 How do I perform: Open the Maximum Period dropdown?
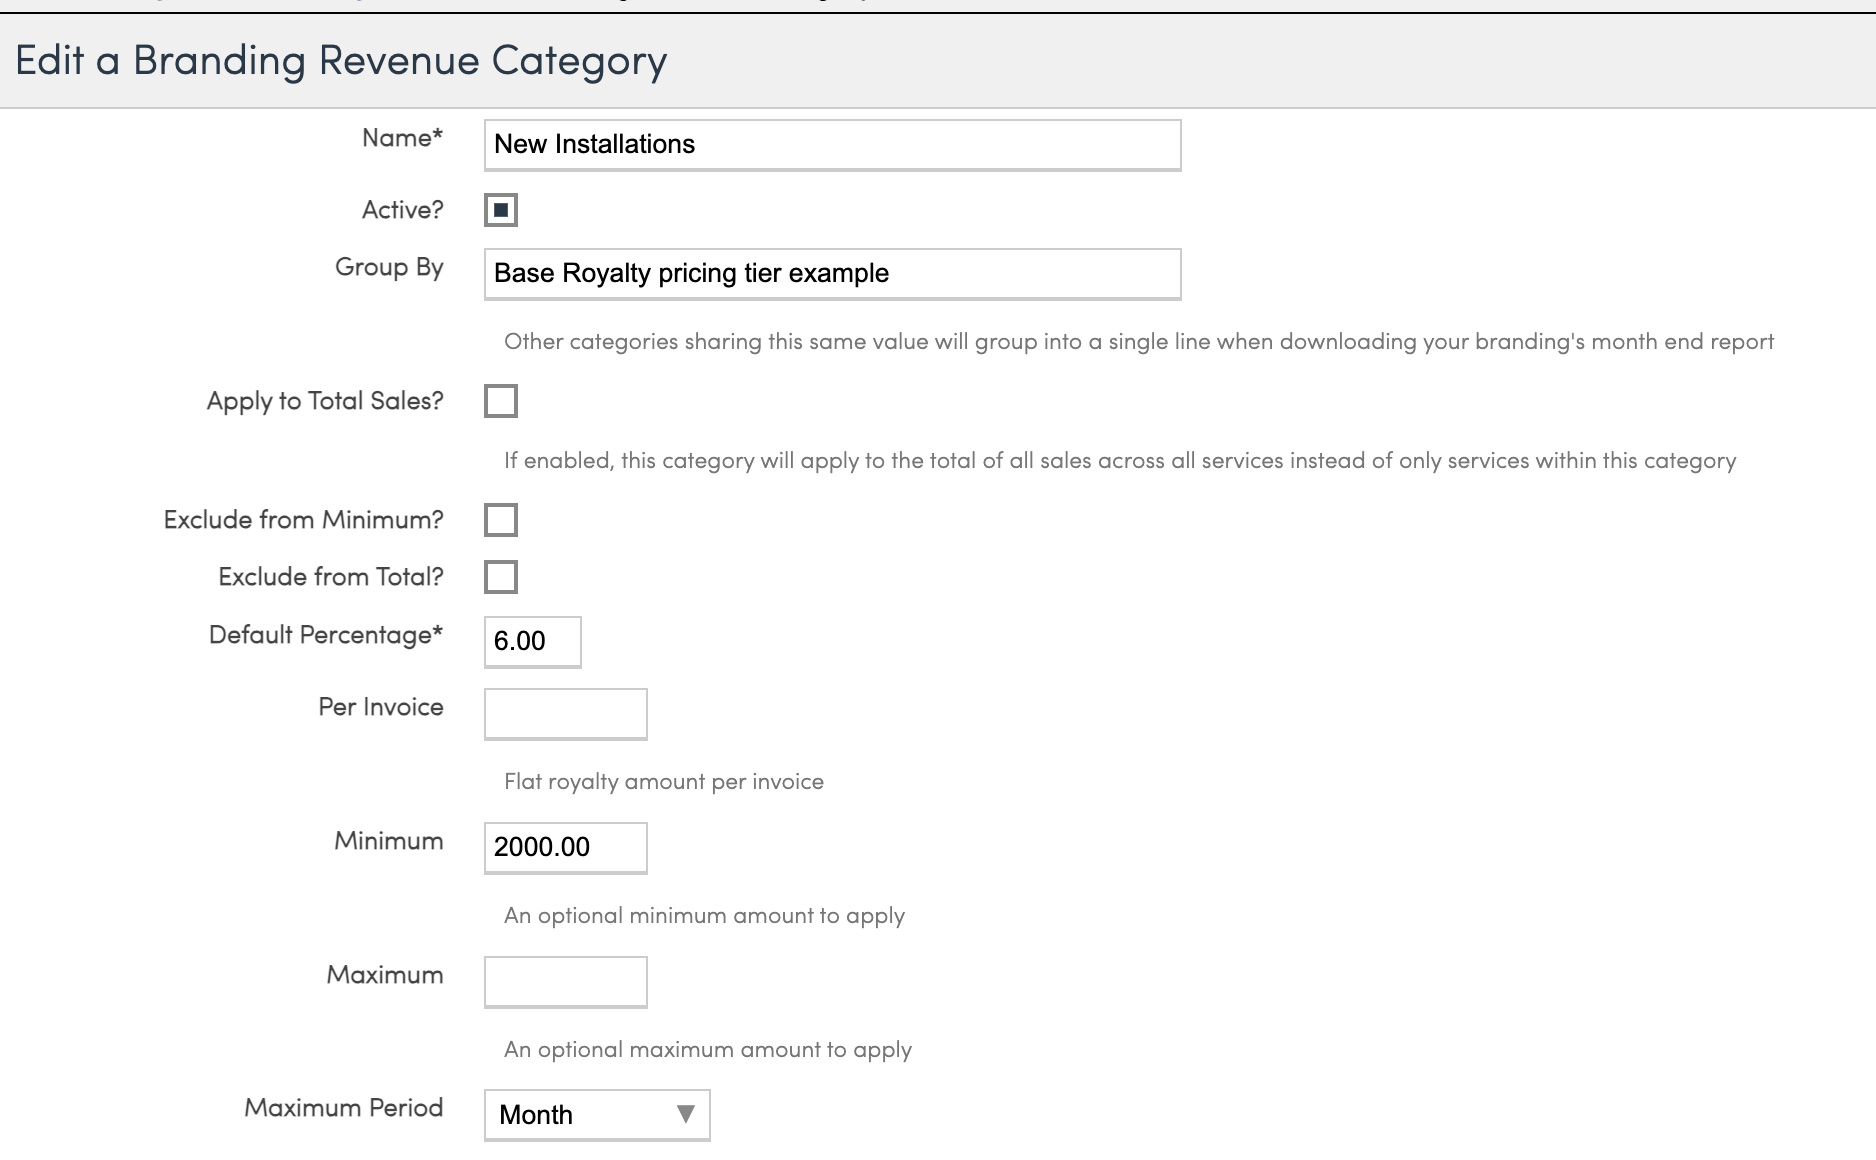(597, 1115)
